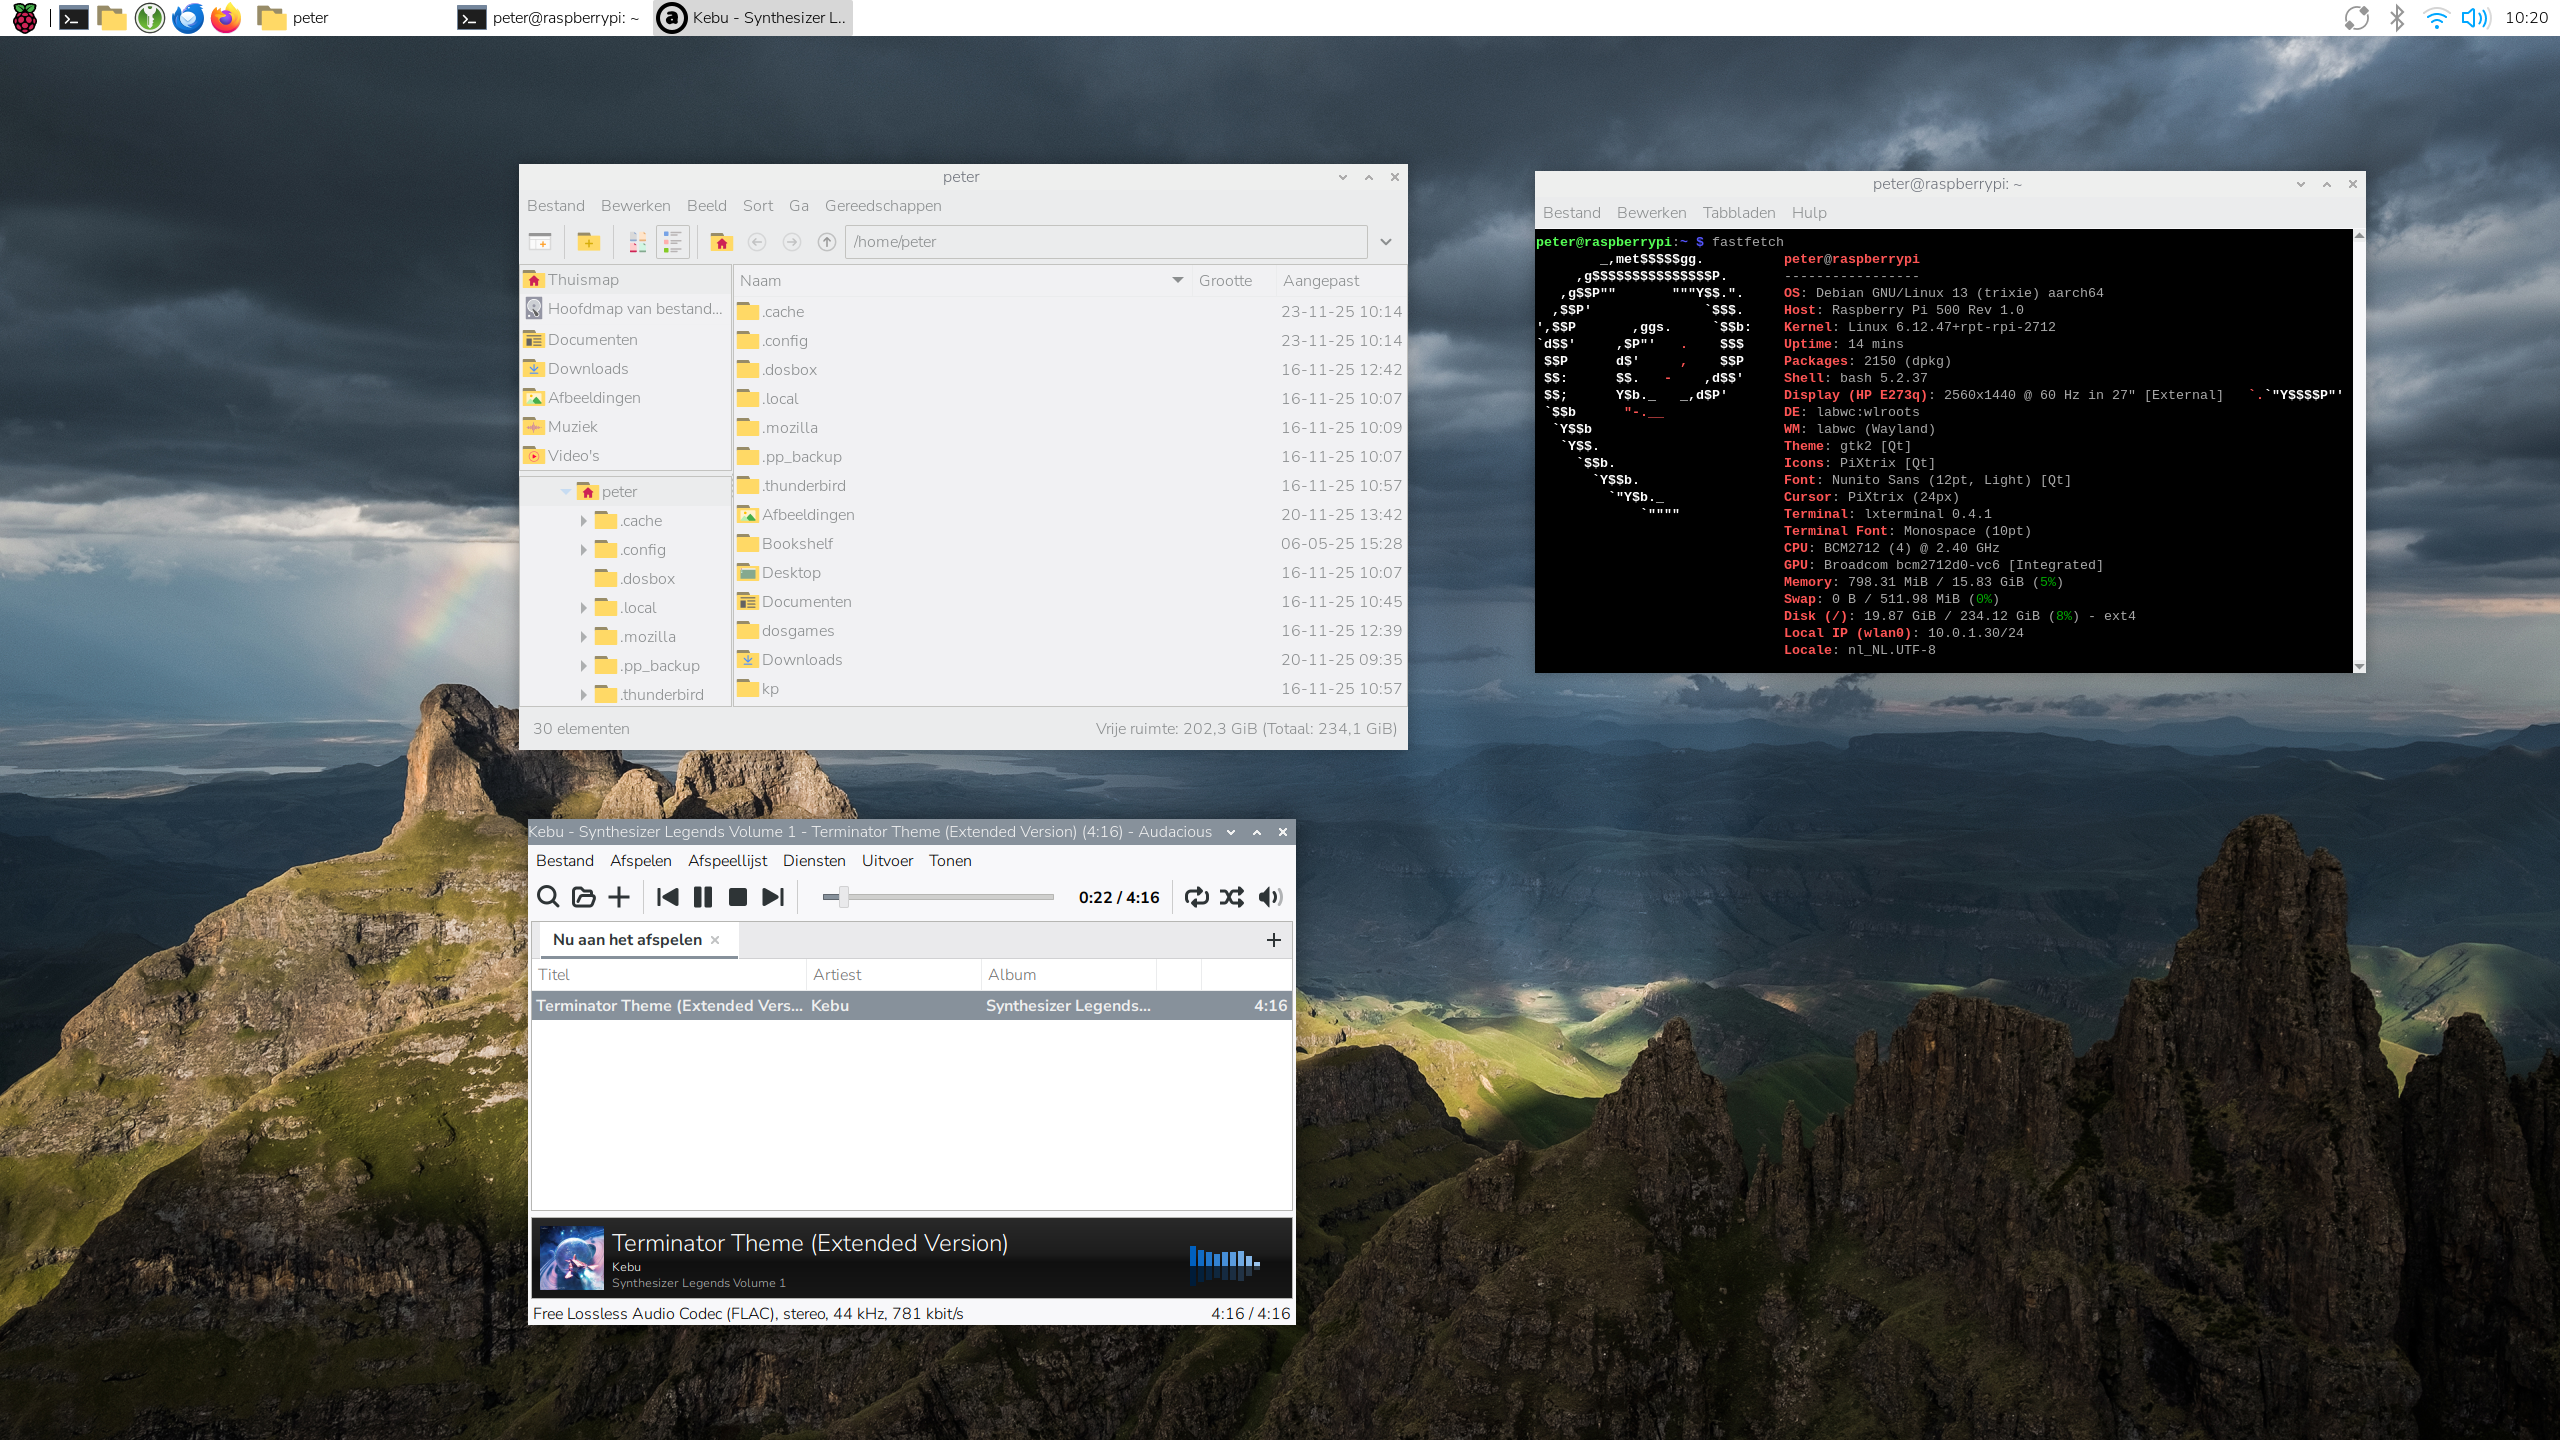Open files using the folder icon in Audacious
This screenshot has height=1440, width=2560.
click(583, 897)
